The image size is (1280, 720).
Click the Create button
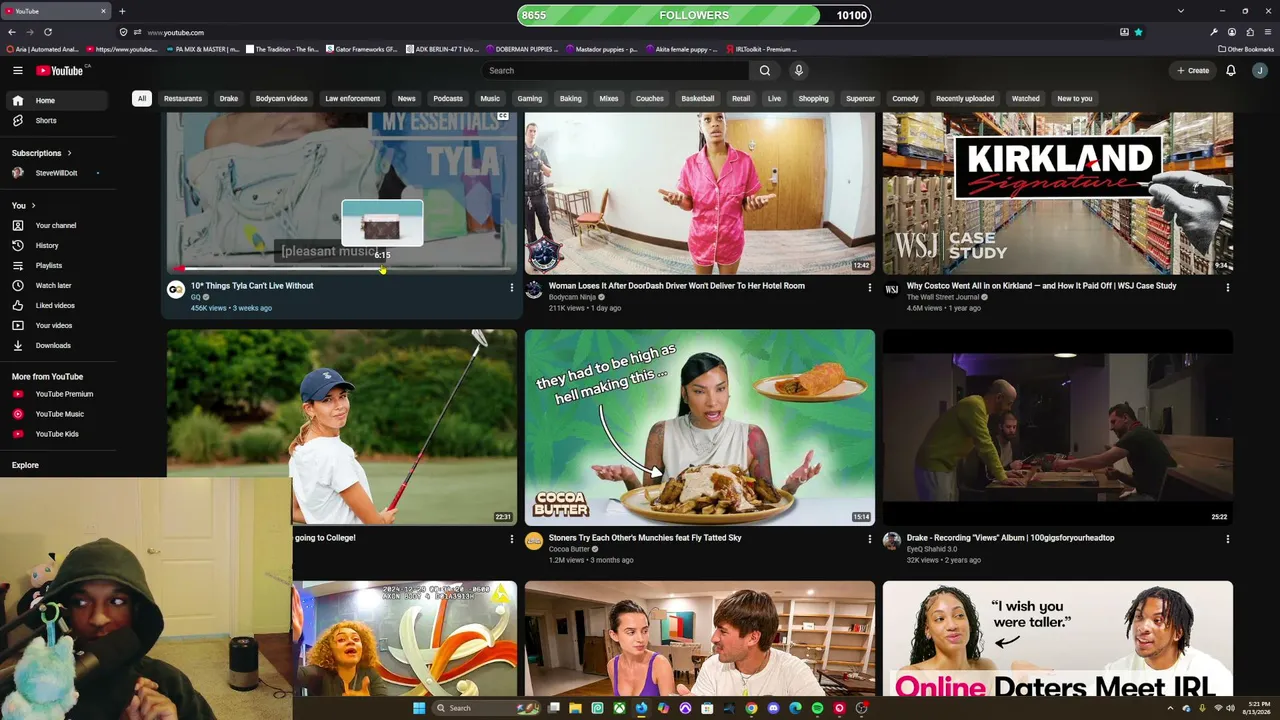[1193, 70]
